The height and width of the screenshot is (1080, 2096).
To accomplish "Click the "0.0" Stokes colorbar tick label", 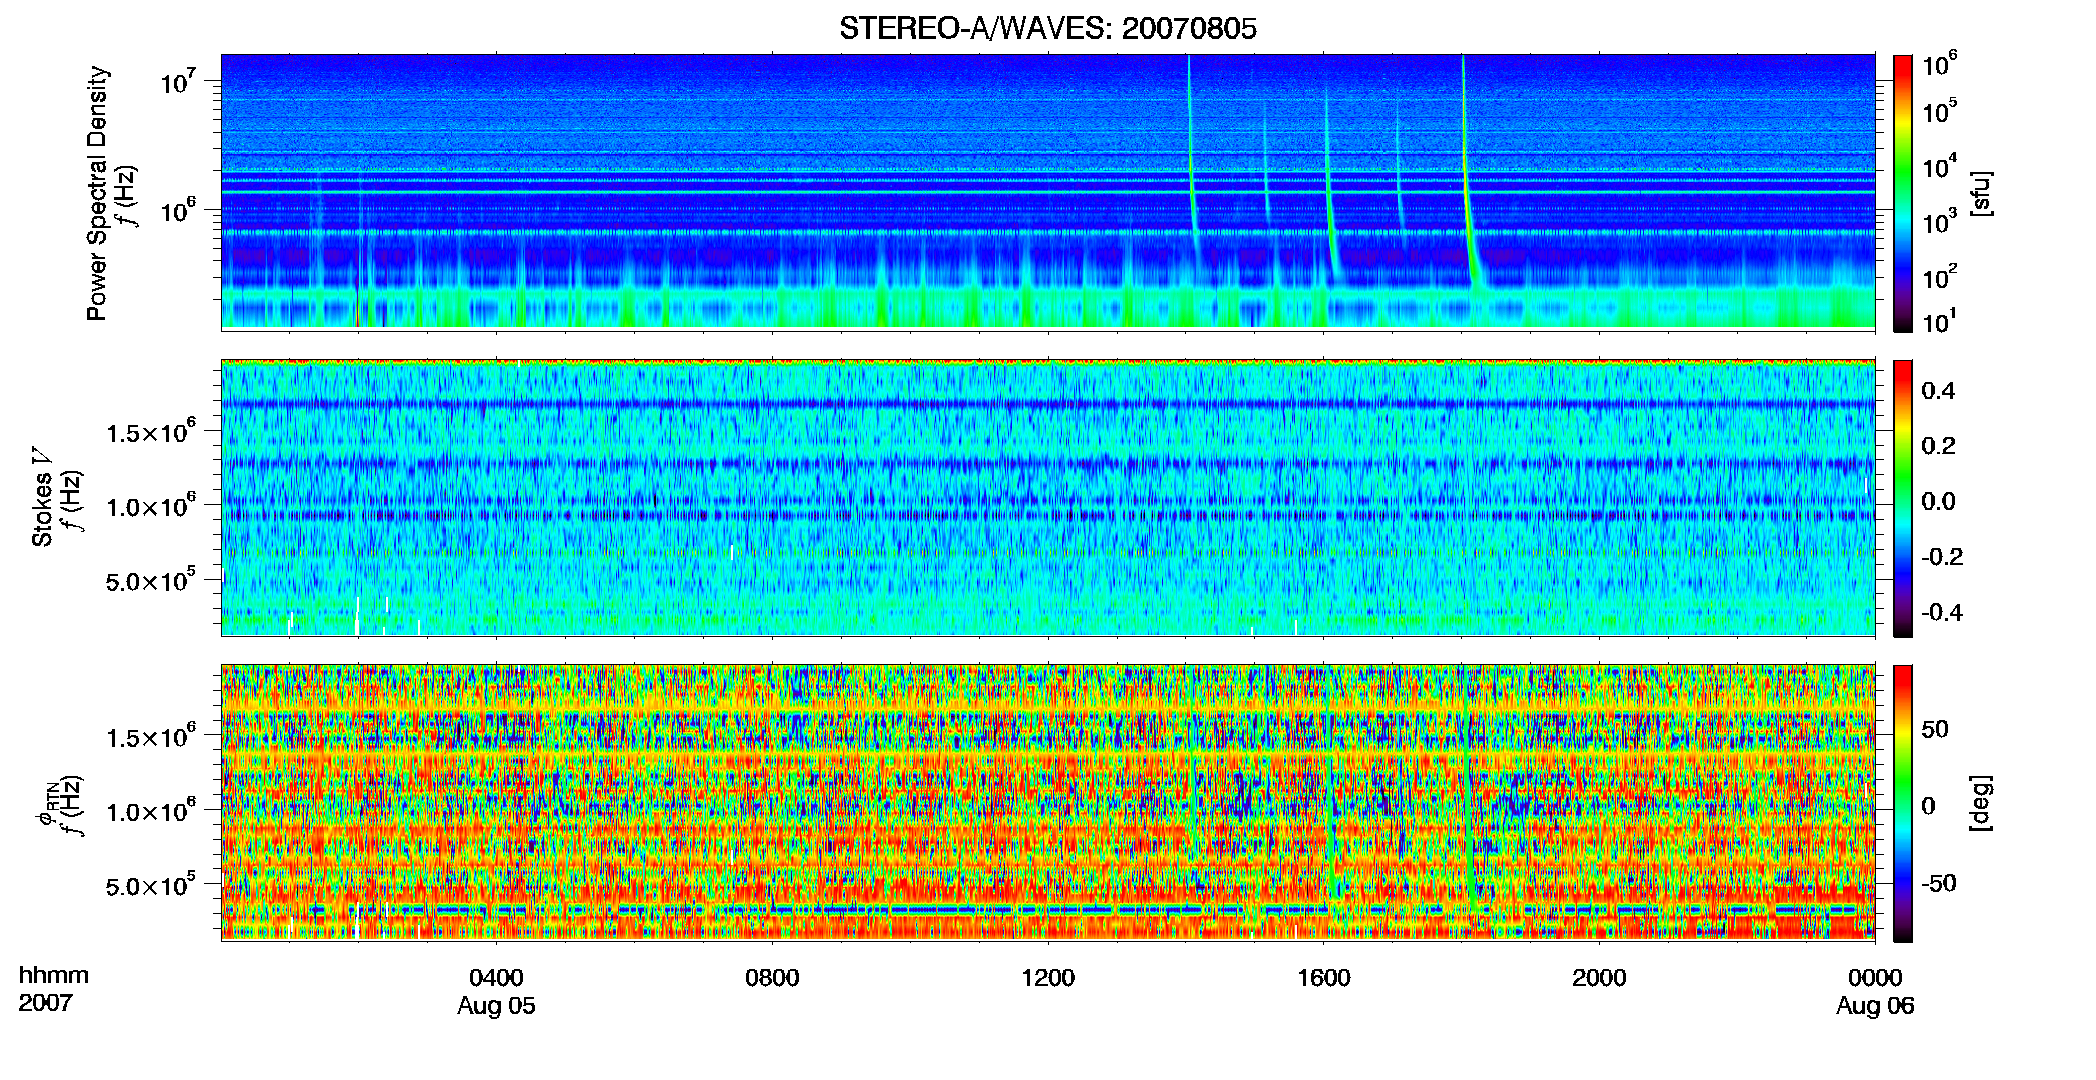I will tap(1939, 502).
